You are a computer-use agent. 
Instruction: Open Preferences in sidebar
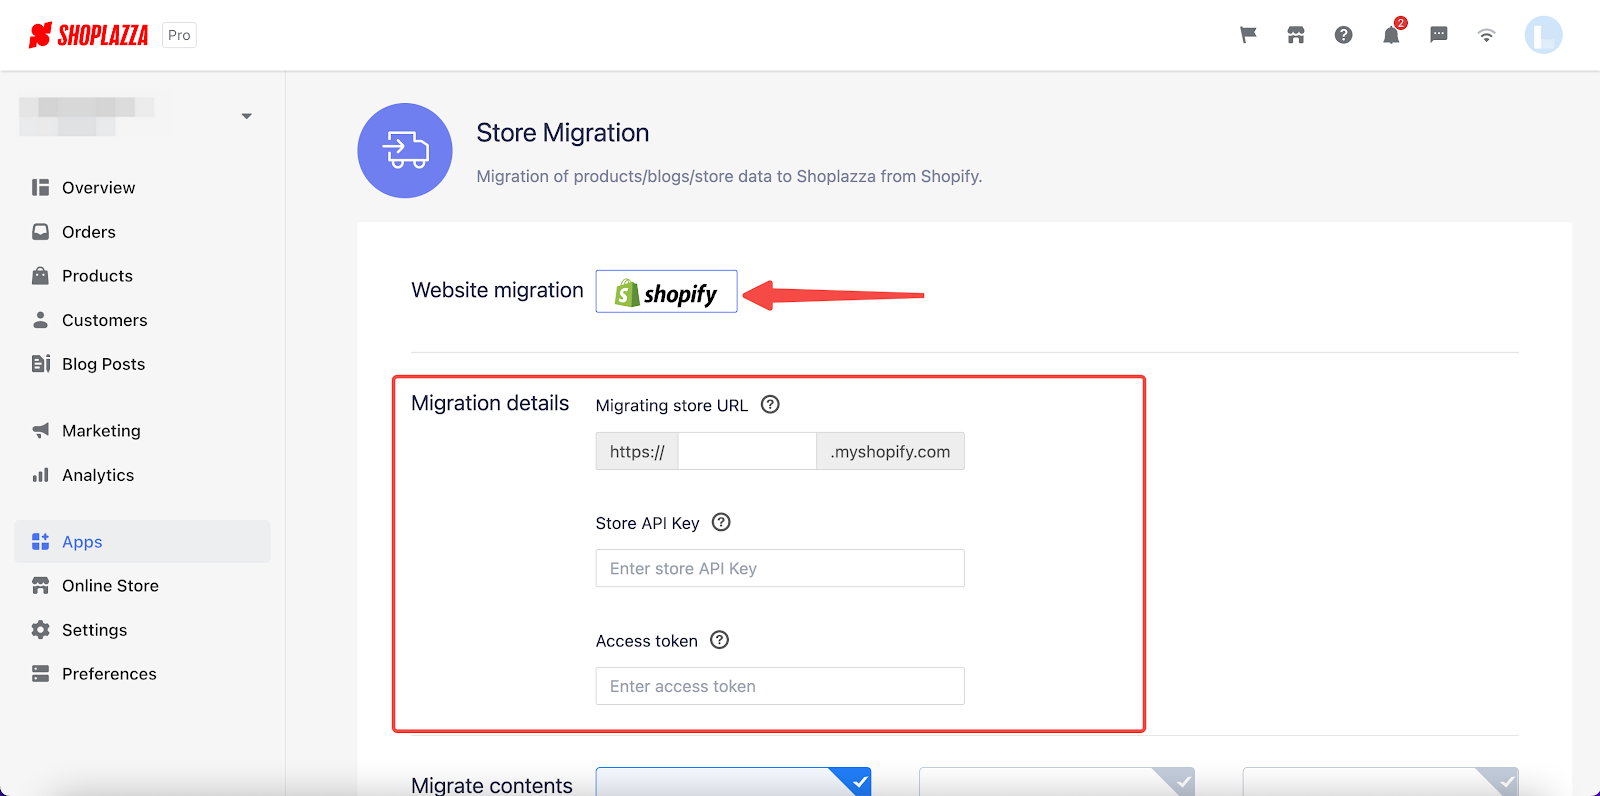[142, 674]
